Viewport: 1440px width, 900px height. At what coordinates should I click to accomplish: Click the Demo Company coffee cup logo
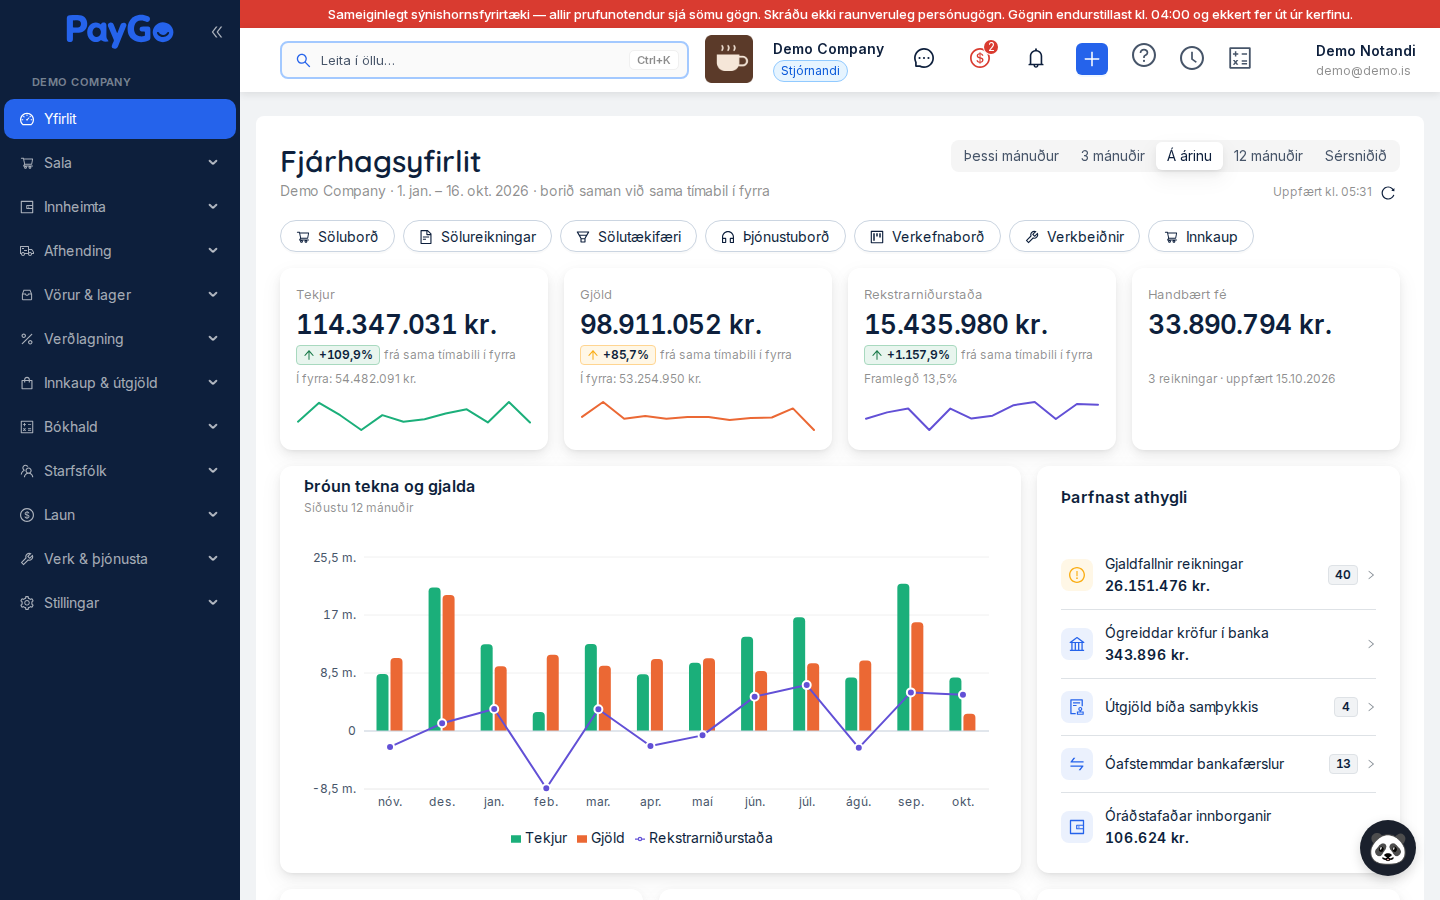pos(729,59)
